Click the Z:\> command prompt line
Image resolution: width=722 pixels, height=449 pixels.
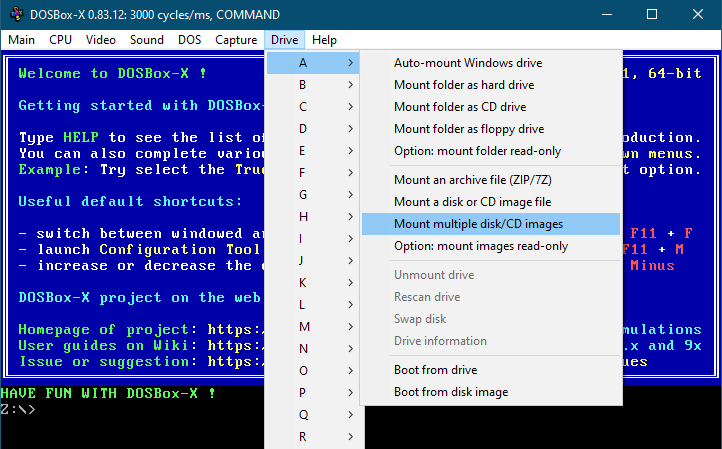[18, 409]
